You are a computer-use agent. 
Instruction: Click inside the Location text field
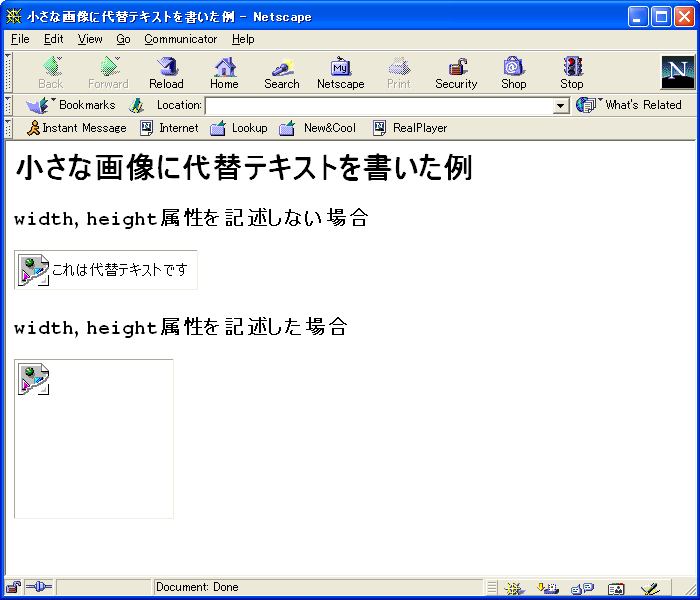[378, 106]
